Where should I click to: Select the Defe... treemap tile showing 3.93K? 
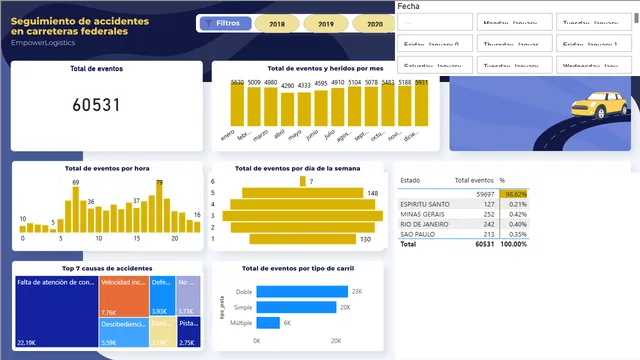(x=162, y=296)
